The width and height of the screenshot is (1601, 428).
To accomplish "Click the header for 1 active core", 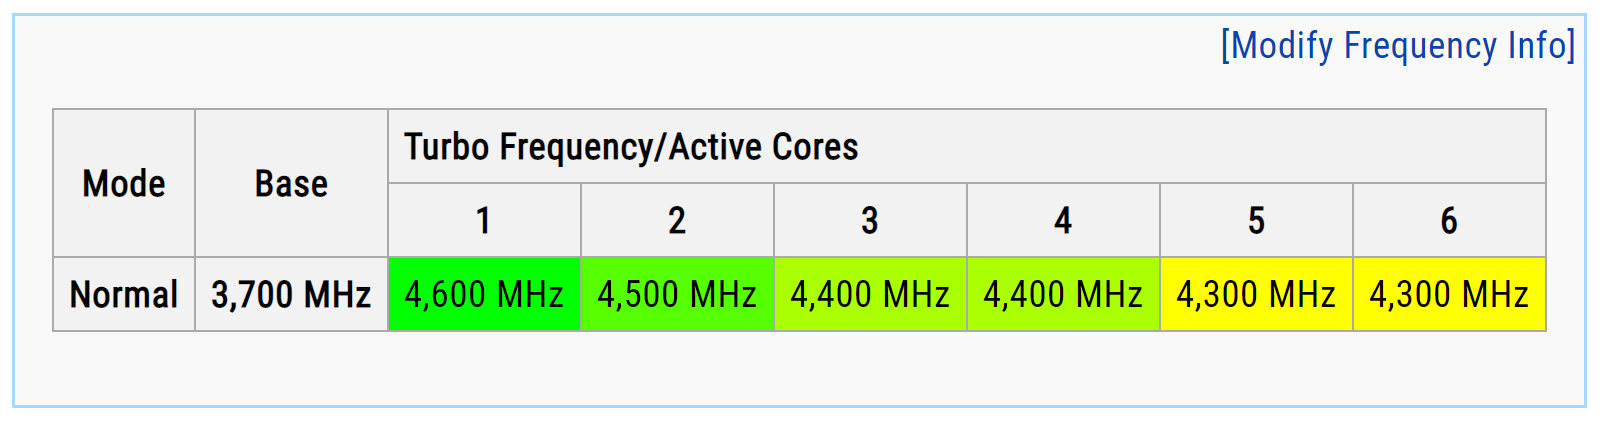I will pyautogui.click(x=484, y=220).
